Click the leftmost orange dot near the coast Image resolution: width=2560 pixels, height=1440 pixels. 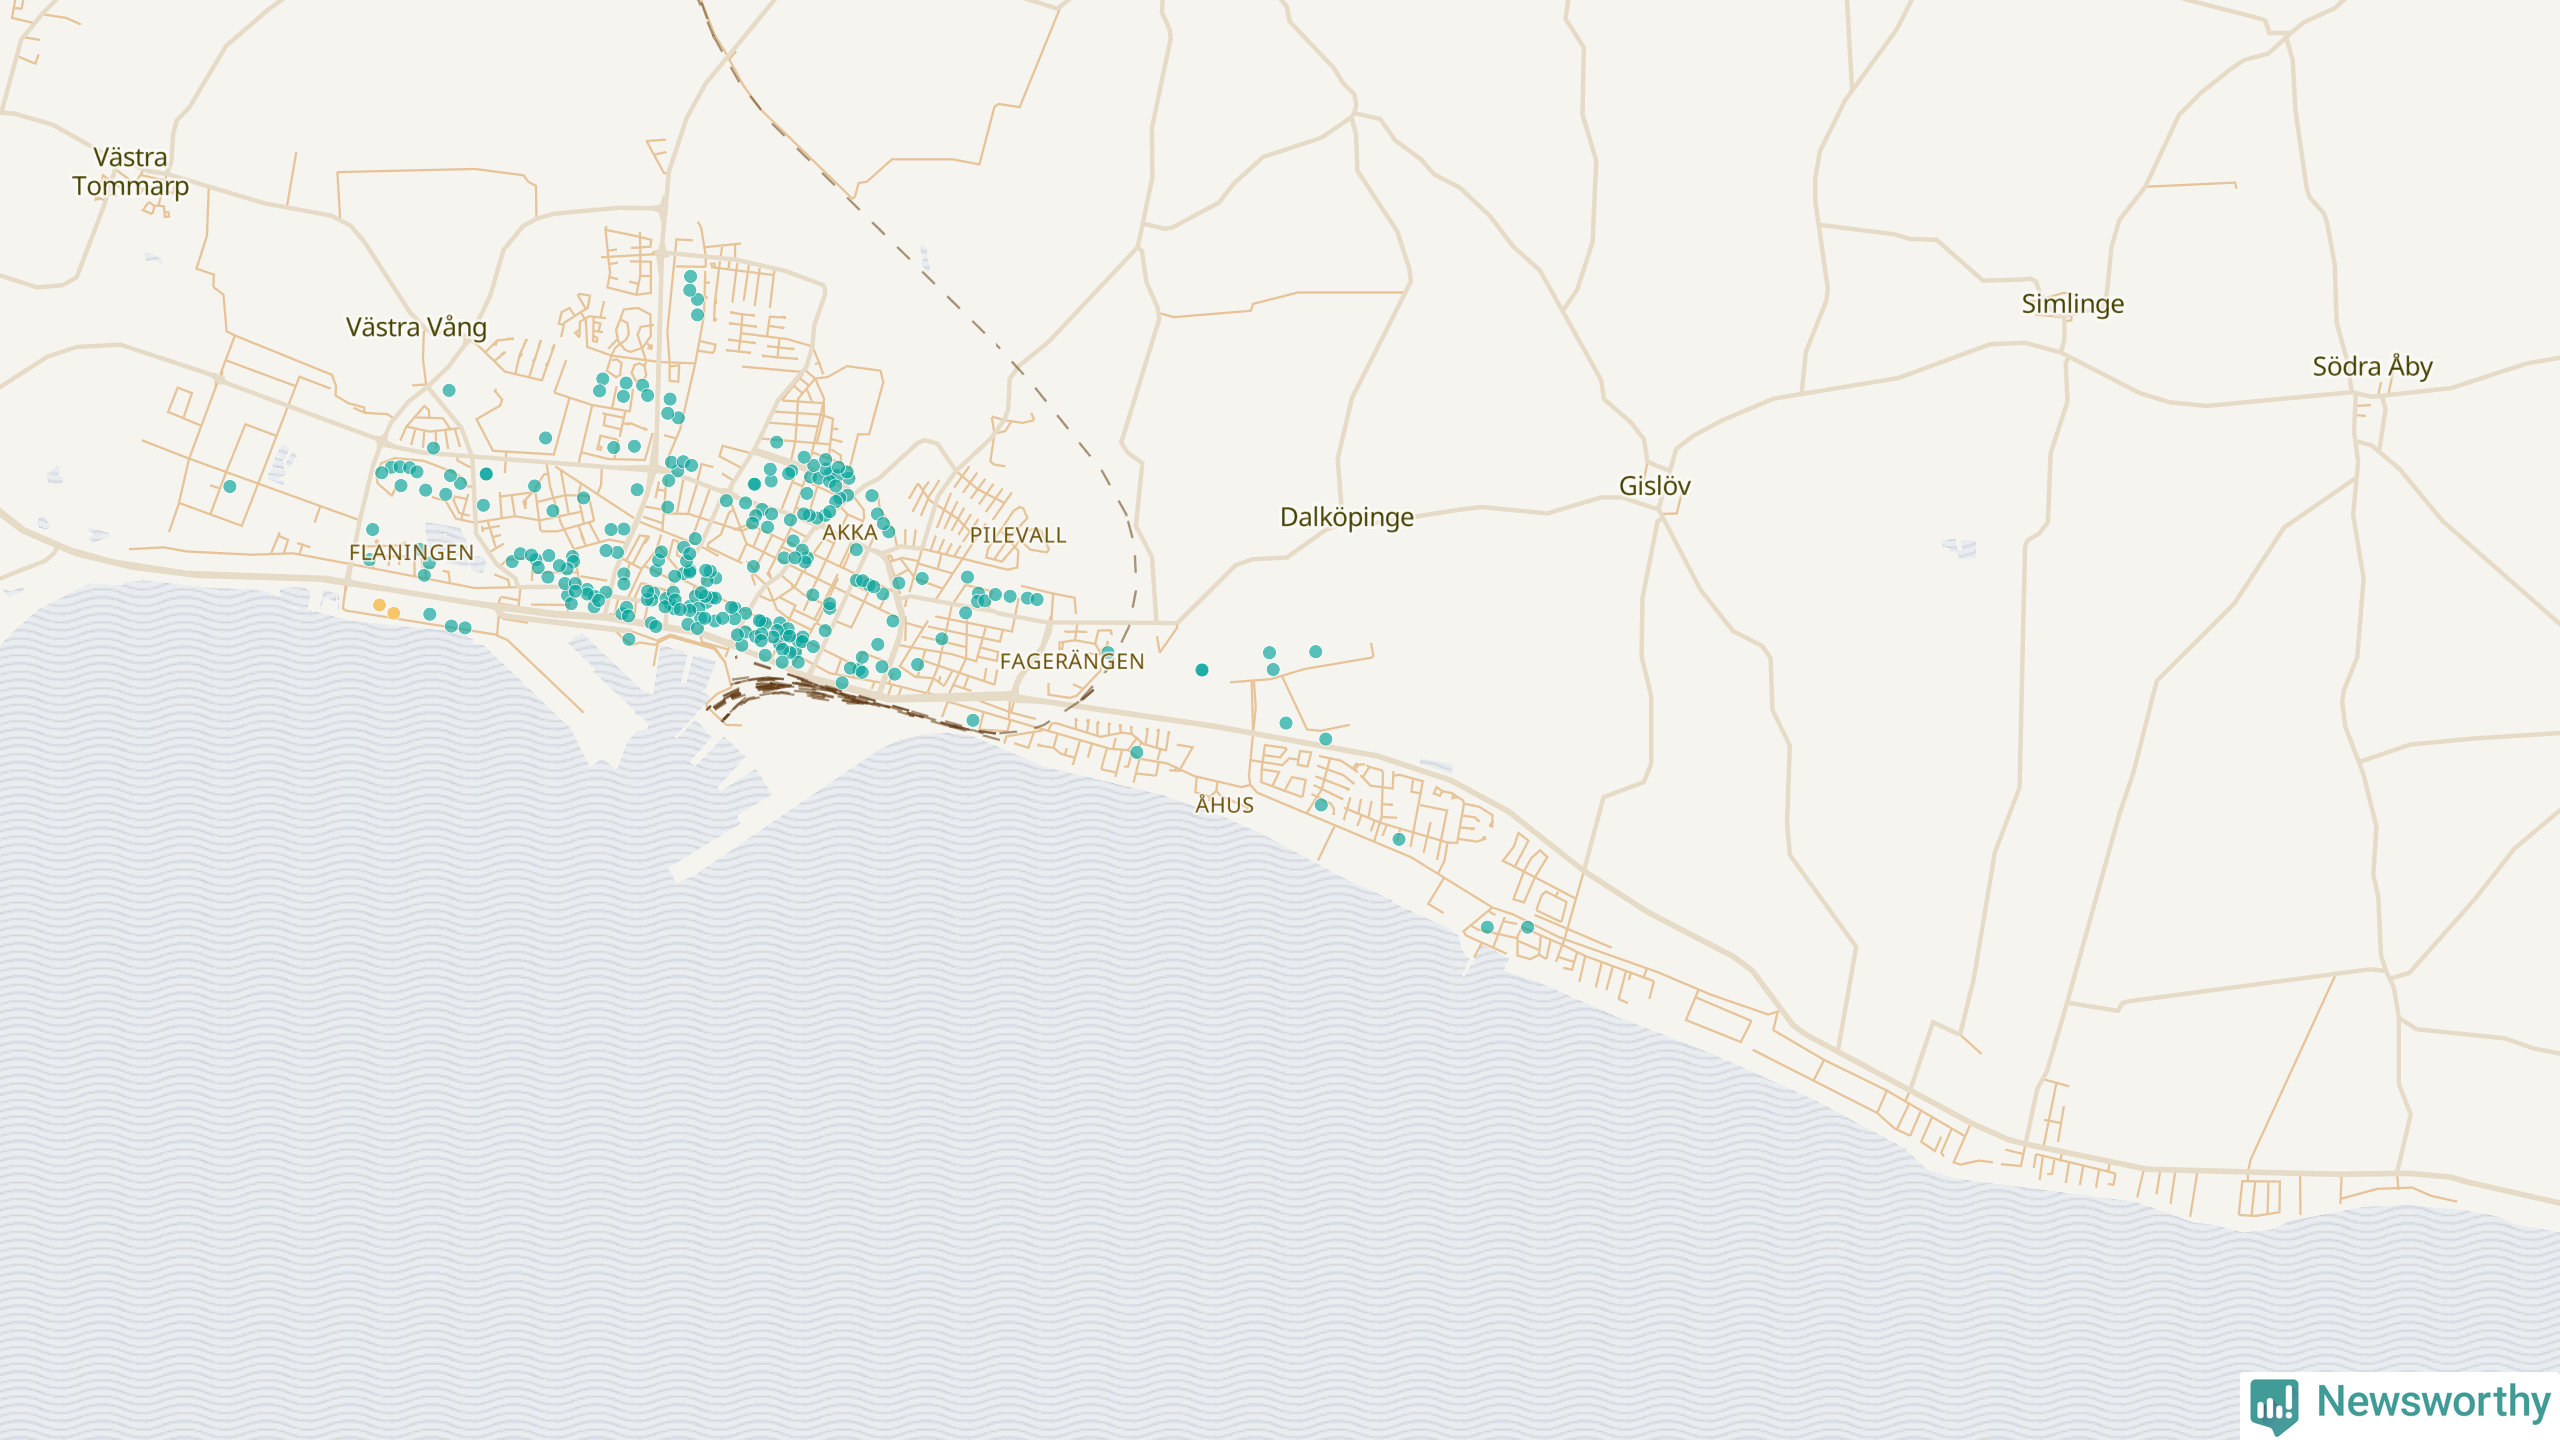click(x=379, y=605)
